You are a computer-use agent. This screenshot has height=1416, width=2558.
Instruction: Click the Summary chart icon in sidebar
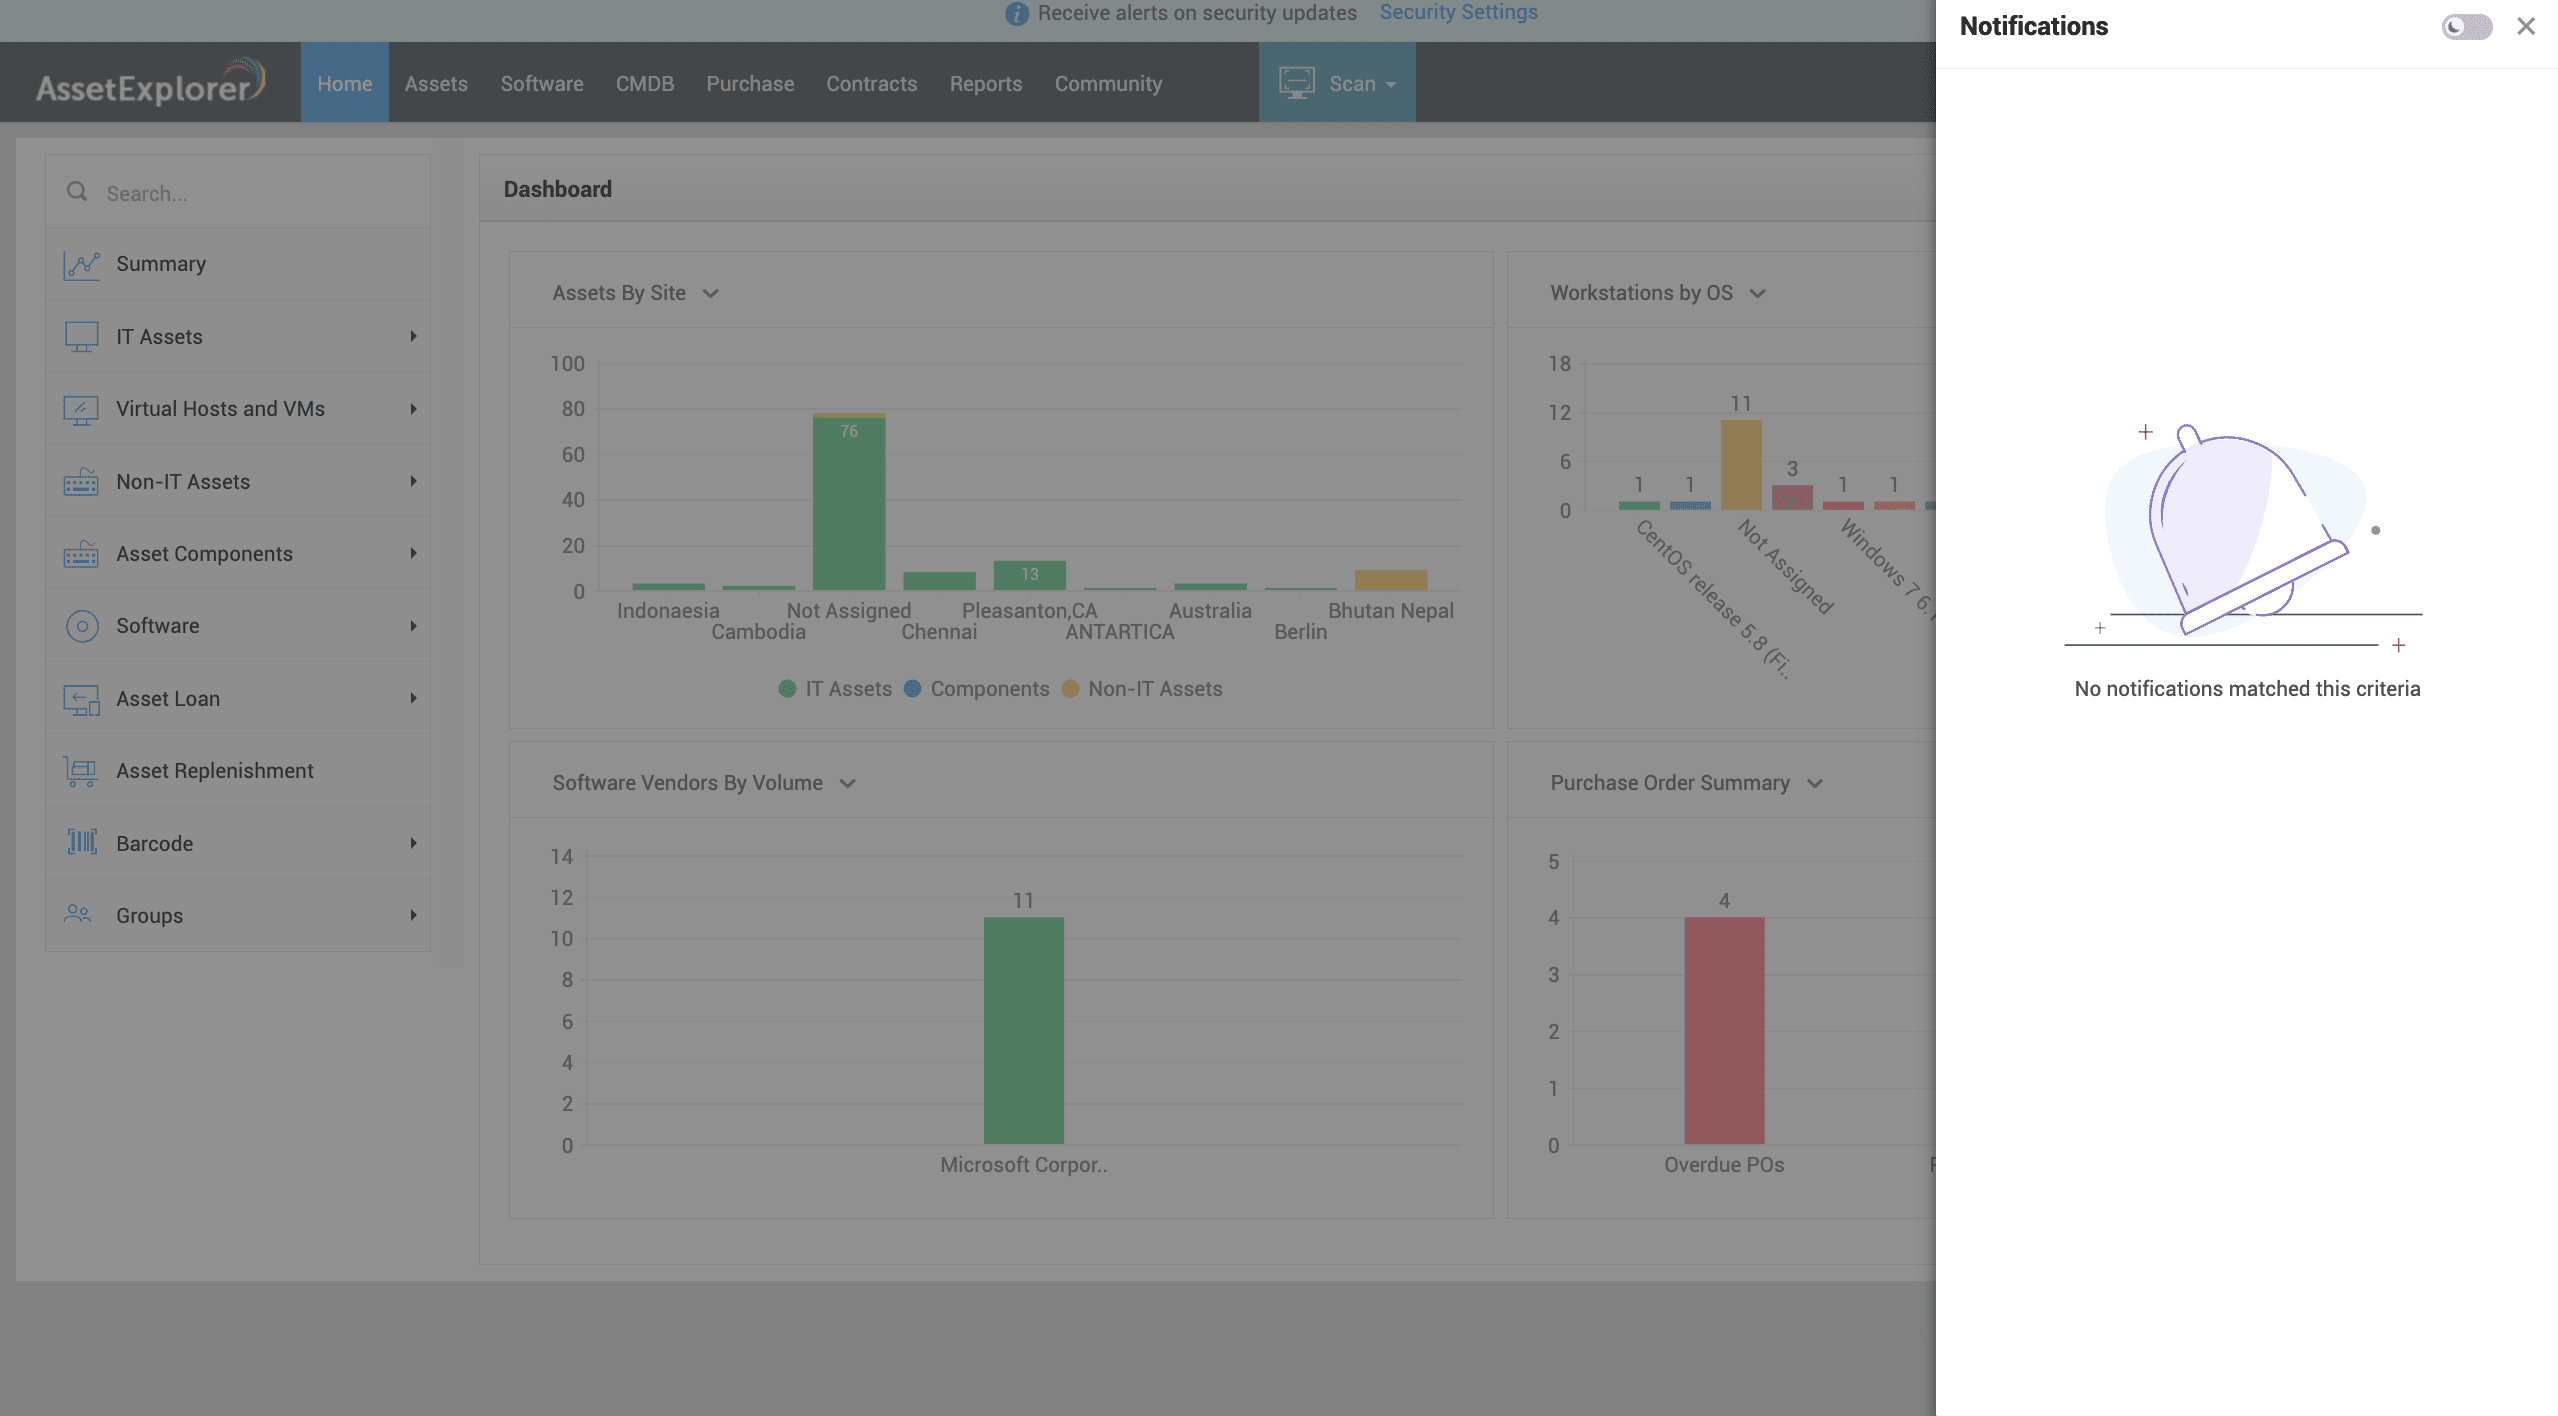pyautogui.click(x=81, y=265)
